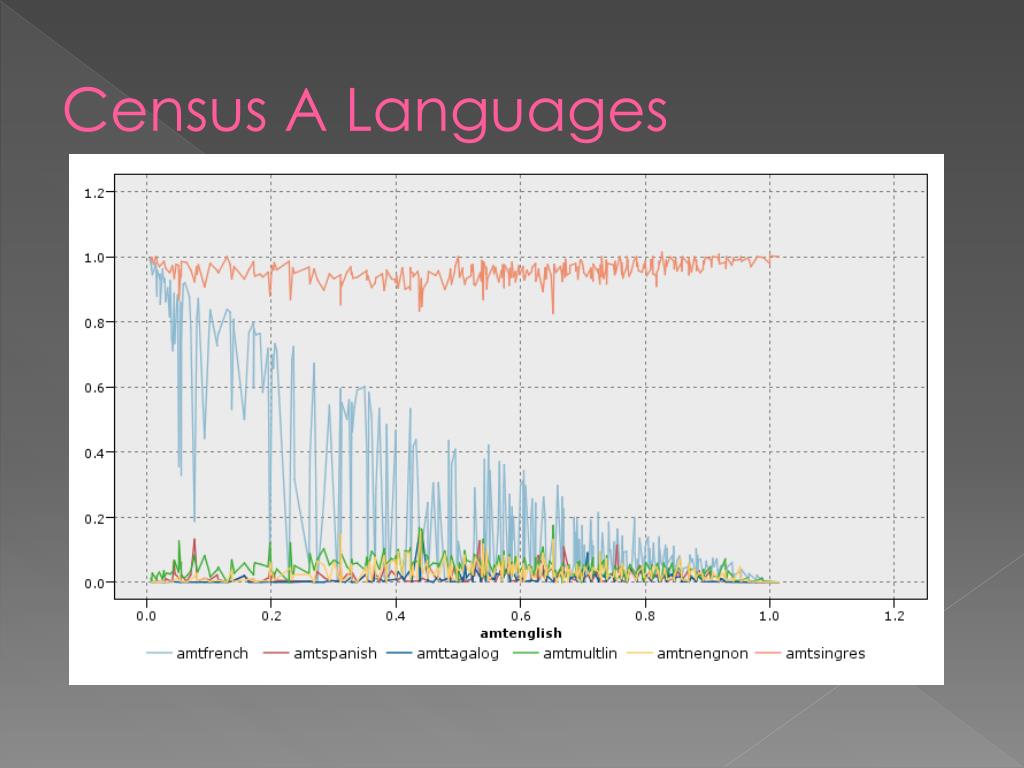Click y-axis label 0.0
Viewport: 1024px width, 768px height.
94,583
